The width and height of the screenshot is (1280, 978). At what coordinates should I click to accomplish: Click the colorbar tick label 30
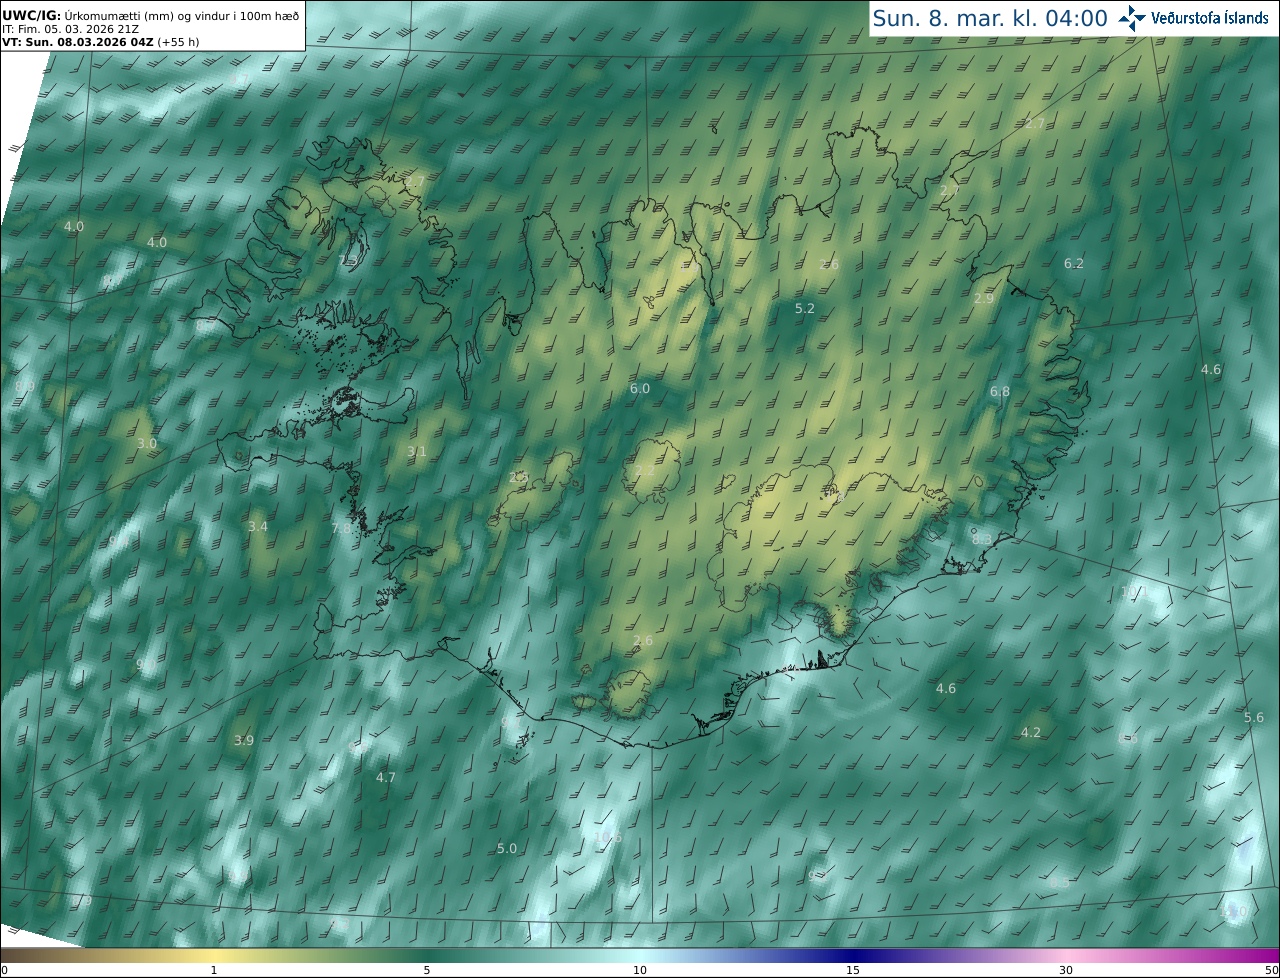point(1066,971)
